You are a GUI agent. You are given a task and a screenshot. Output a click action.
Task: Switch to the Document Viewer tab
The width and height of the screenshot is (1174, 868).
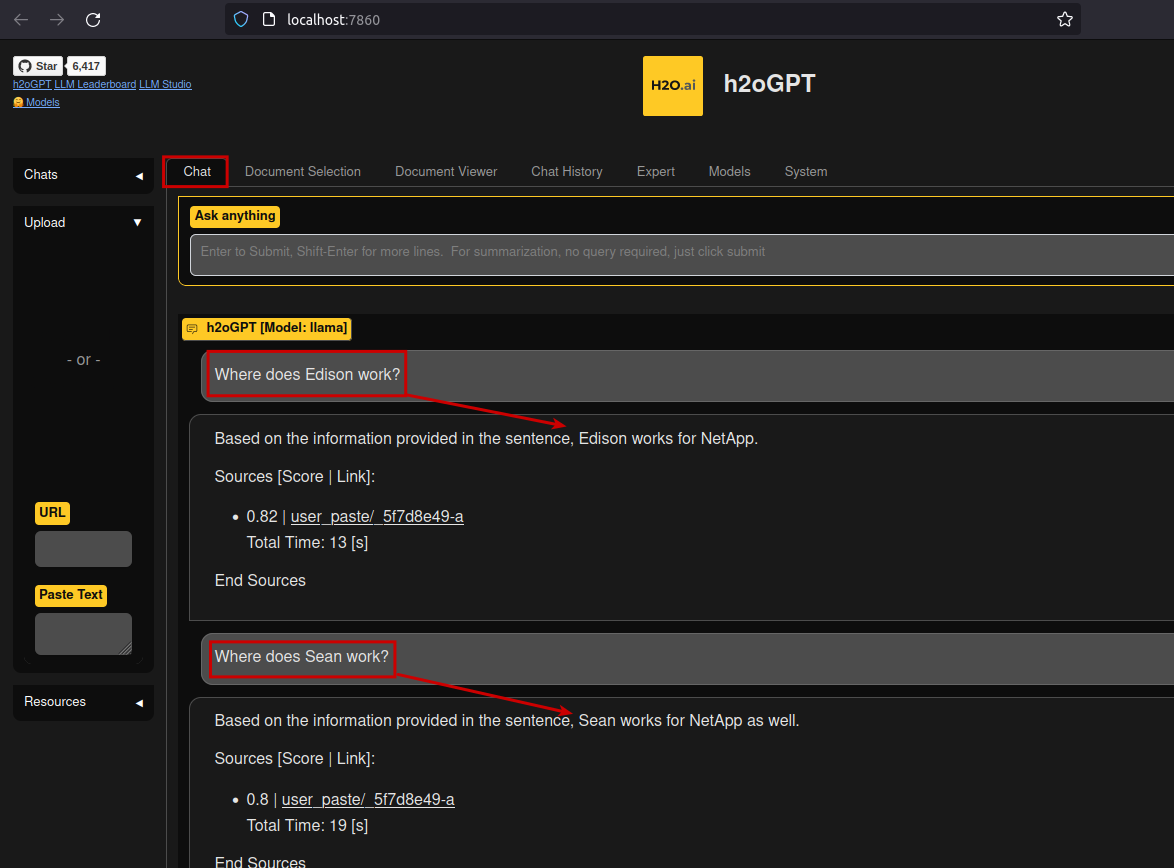[446, 172]
